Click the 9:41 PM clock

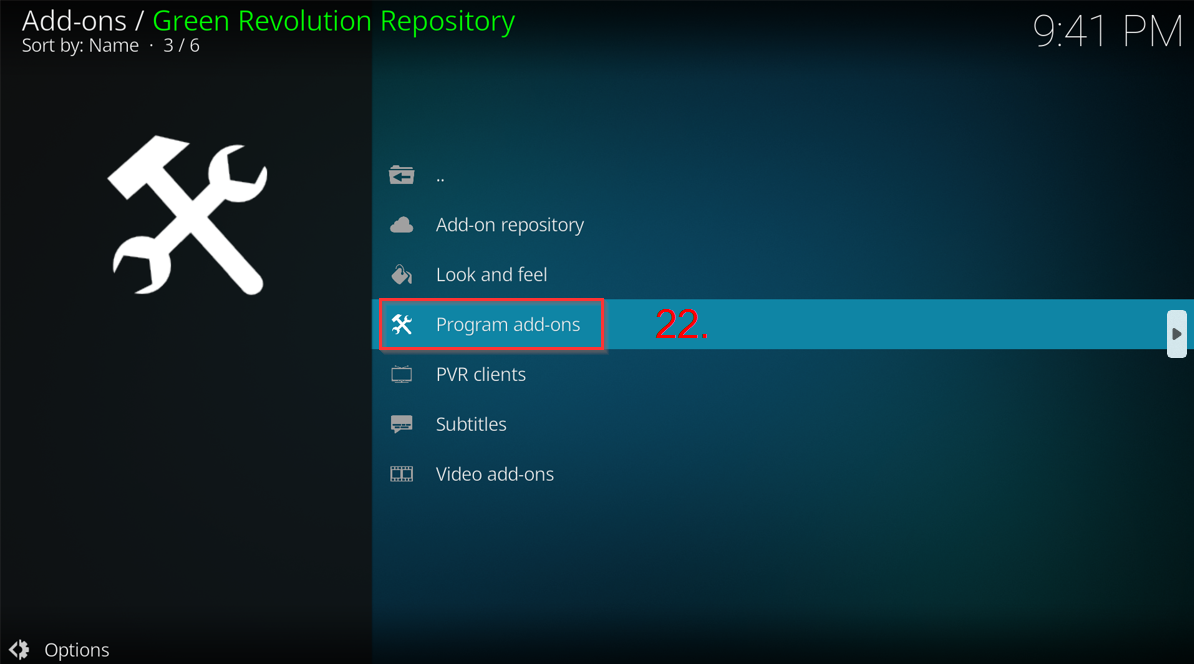coord(1107,32)
